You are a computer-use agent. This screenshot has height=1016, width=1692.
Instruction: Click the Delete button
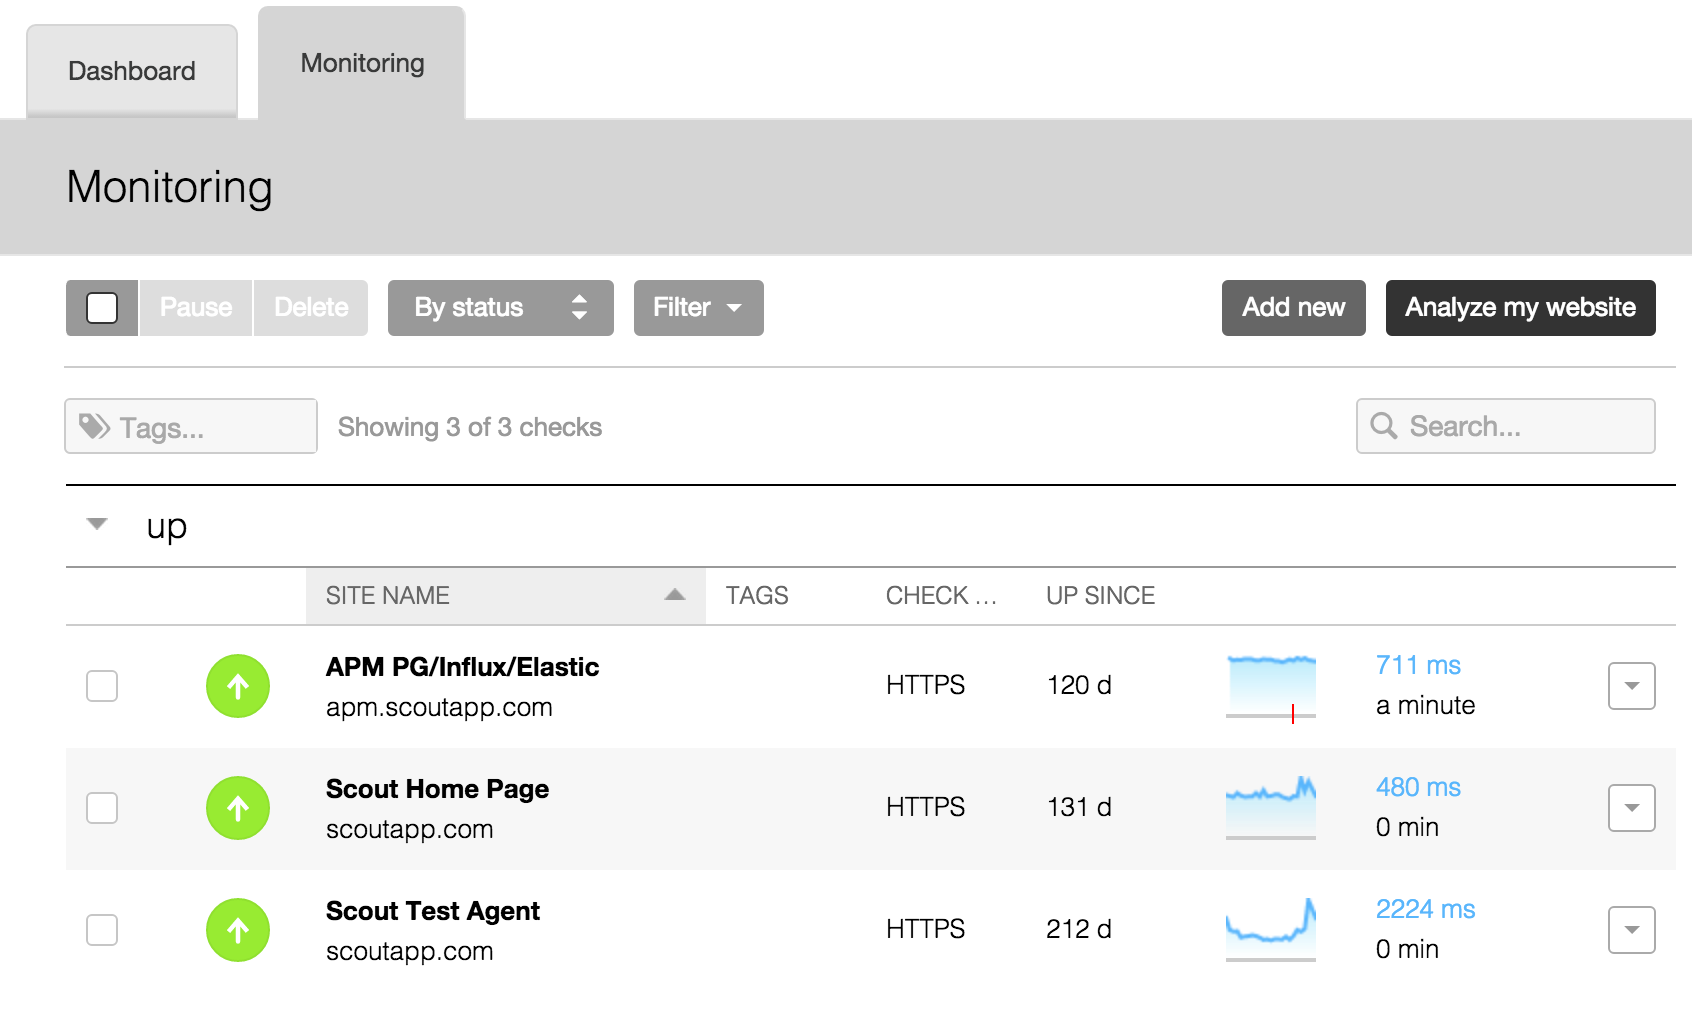coord(311,308)
